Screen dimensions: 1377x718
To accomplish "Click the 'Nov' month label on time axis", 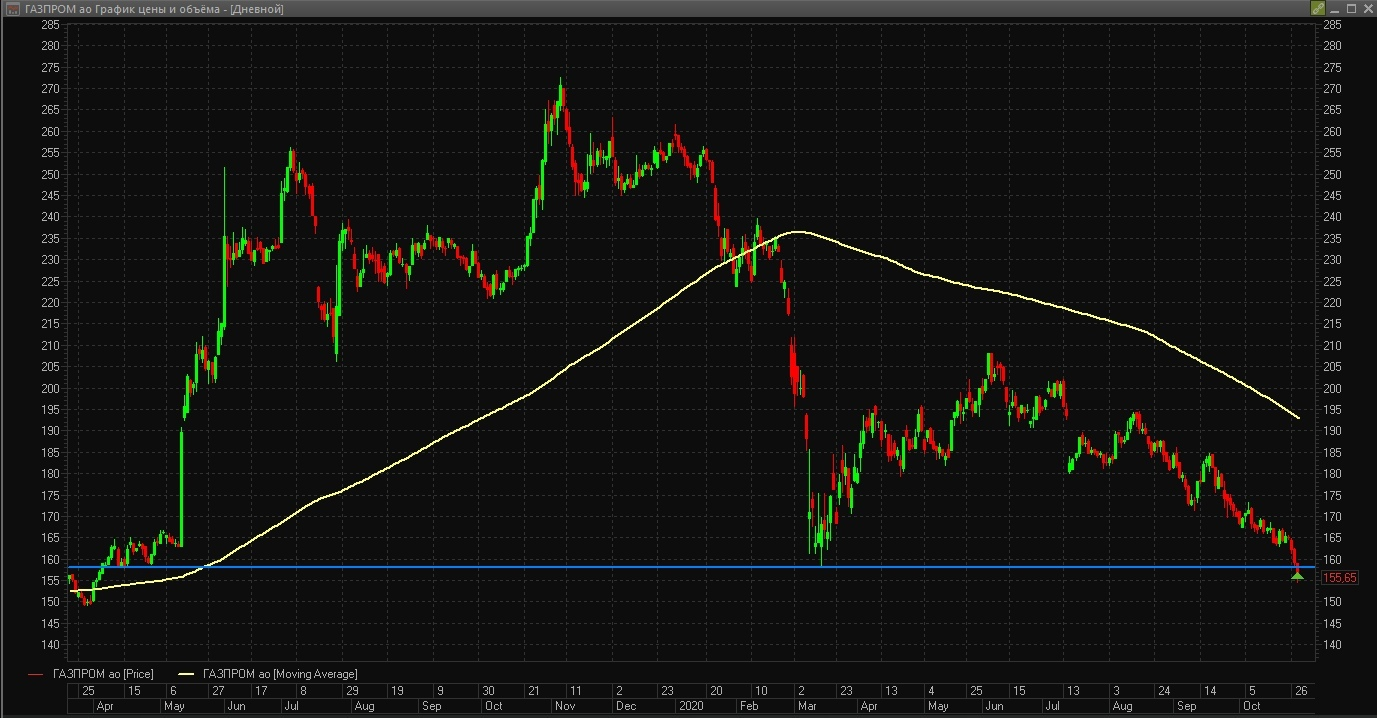I will click(565, 706).
